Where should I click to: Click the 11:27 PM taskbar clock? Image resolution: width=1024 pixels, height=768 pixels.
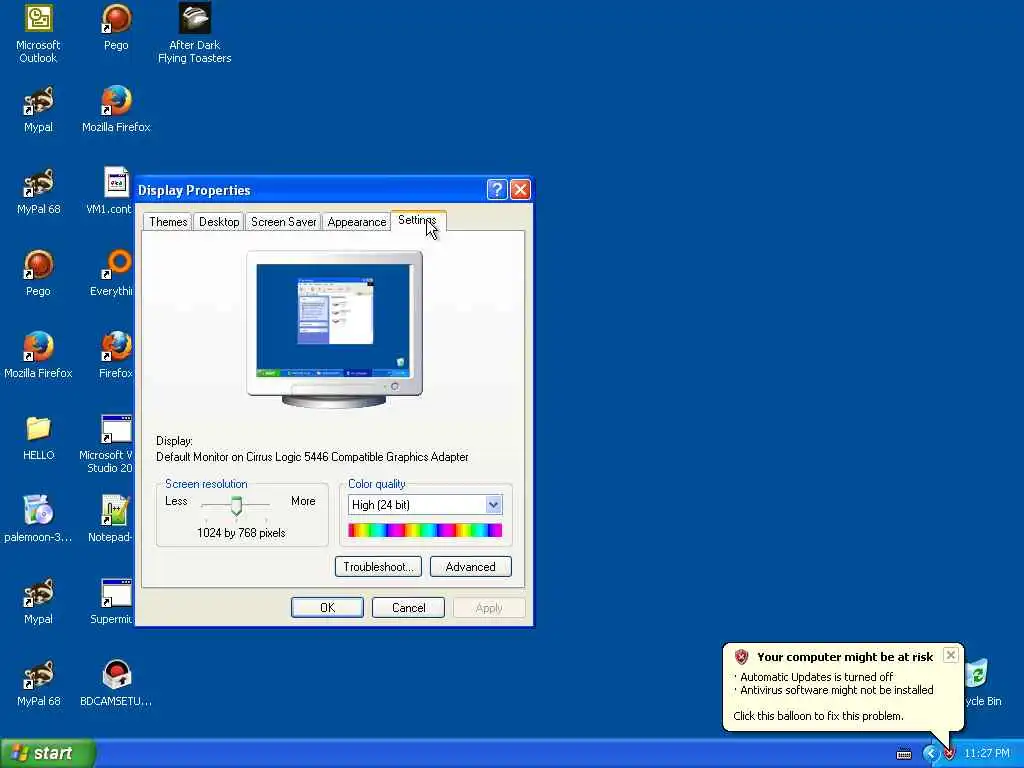pos(987,754)
